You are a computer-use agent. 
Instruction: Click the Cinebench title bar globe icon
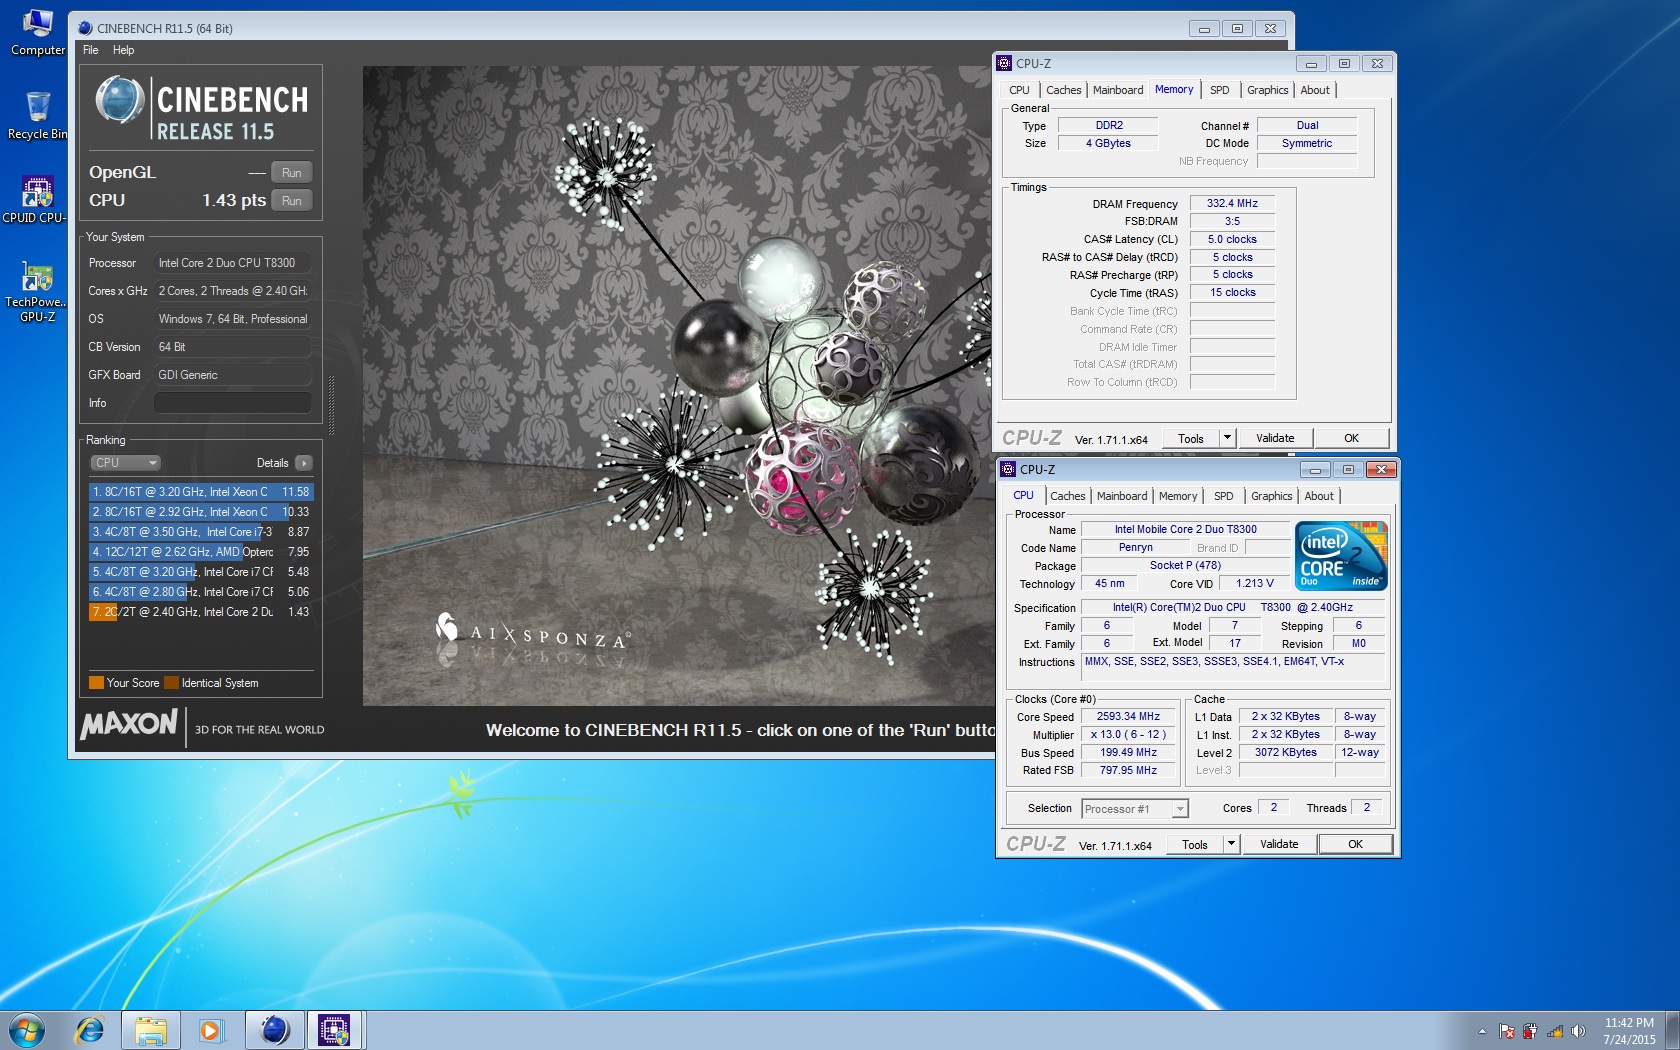pyautogui.click(x=85, y=28)
